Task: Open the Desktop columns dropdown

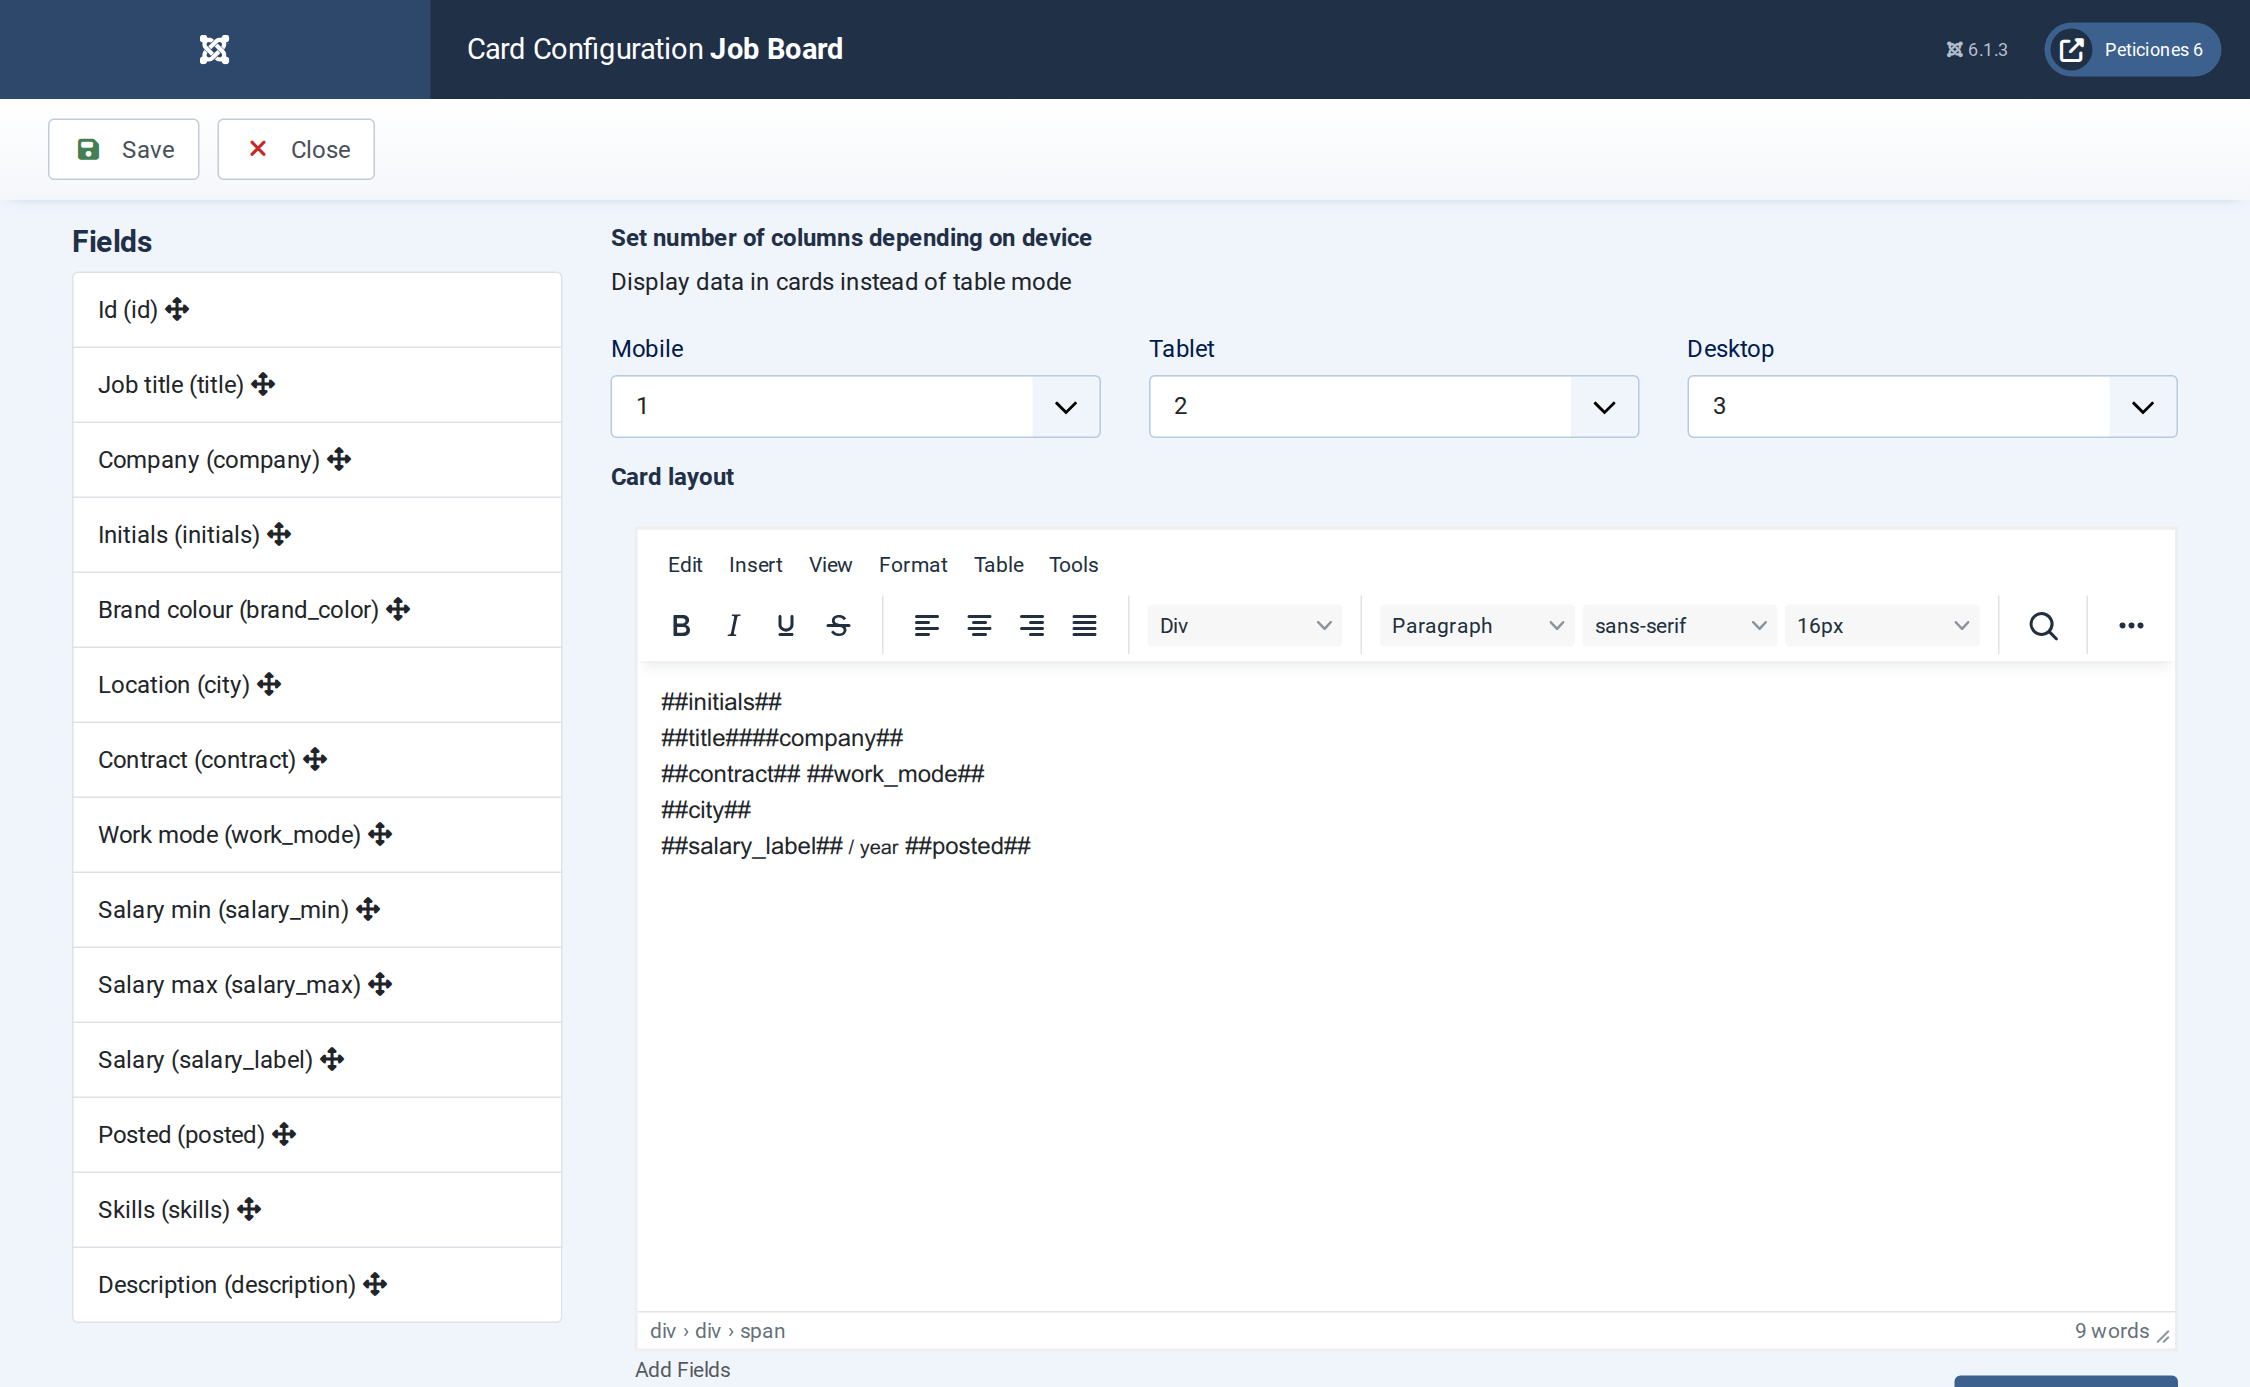Action: point(1931,406)
